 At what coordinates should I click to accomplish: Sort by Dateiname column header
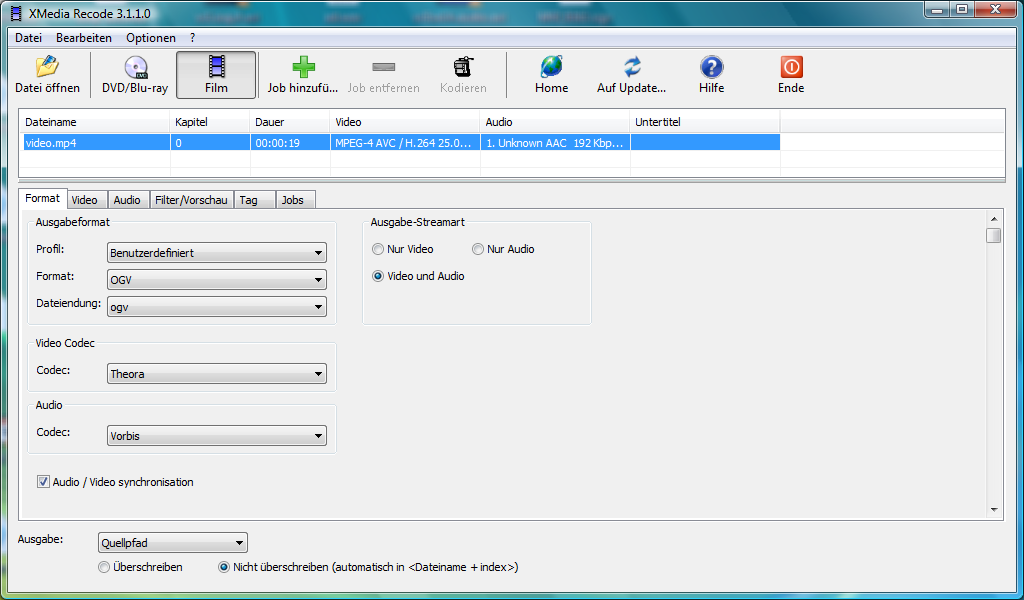pos(95,122)
